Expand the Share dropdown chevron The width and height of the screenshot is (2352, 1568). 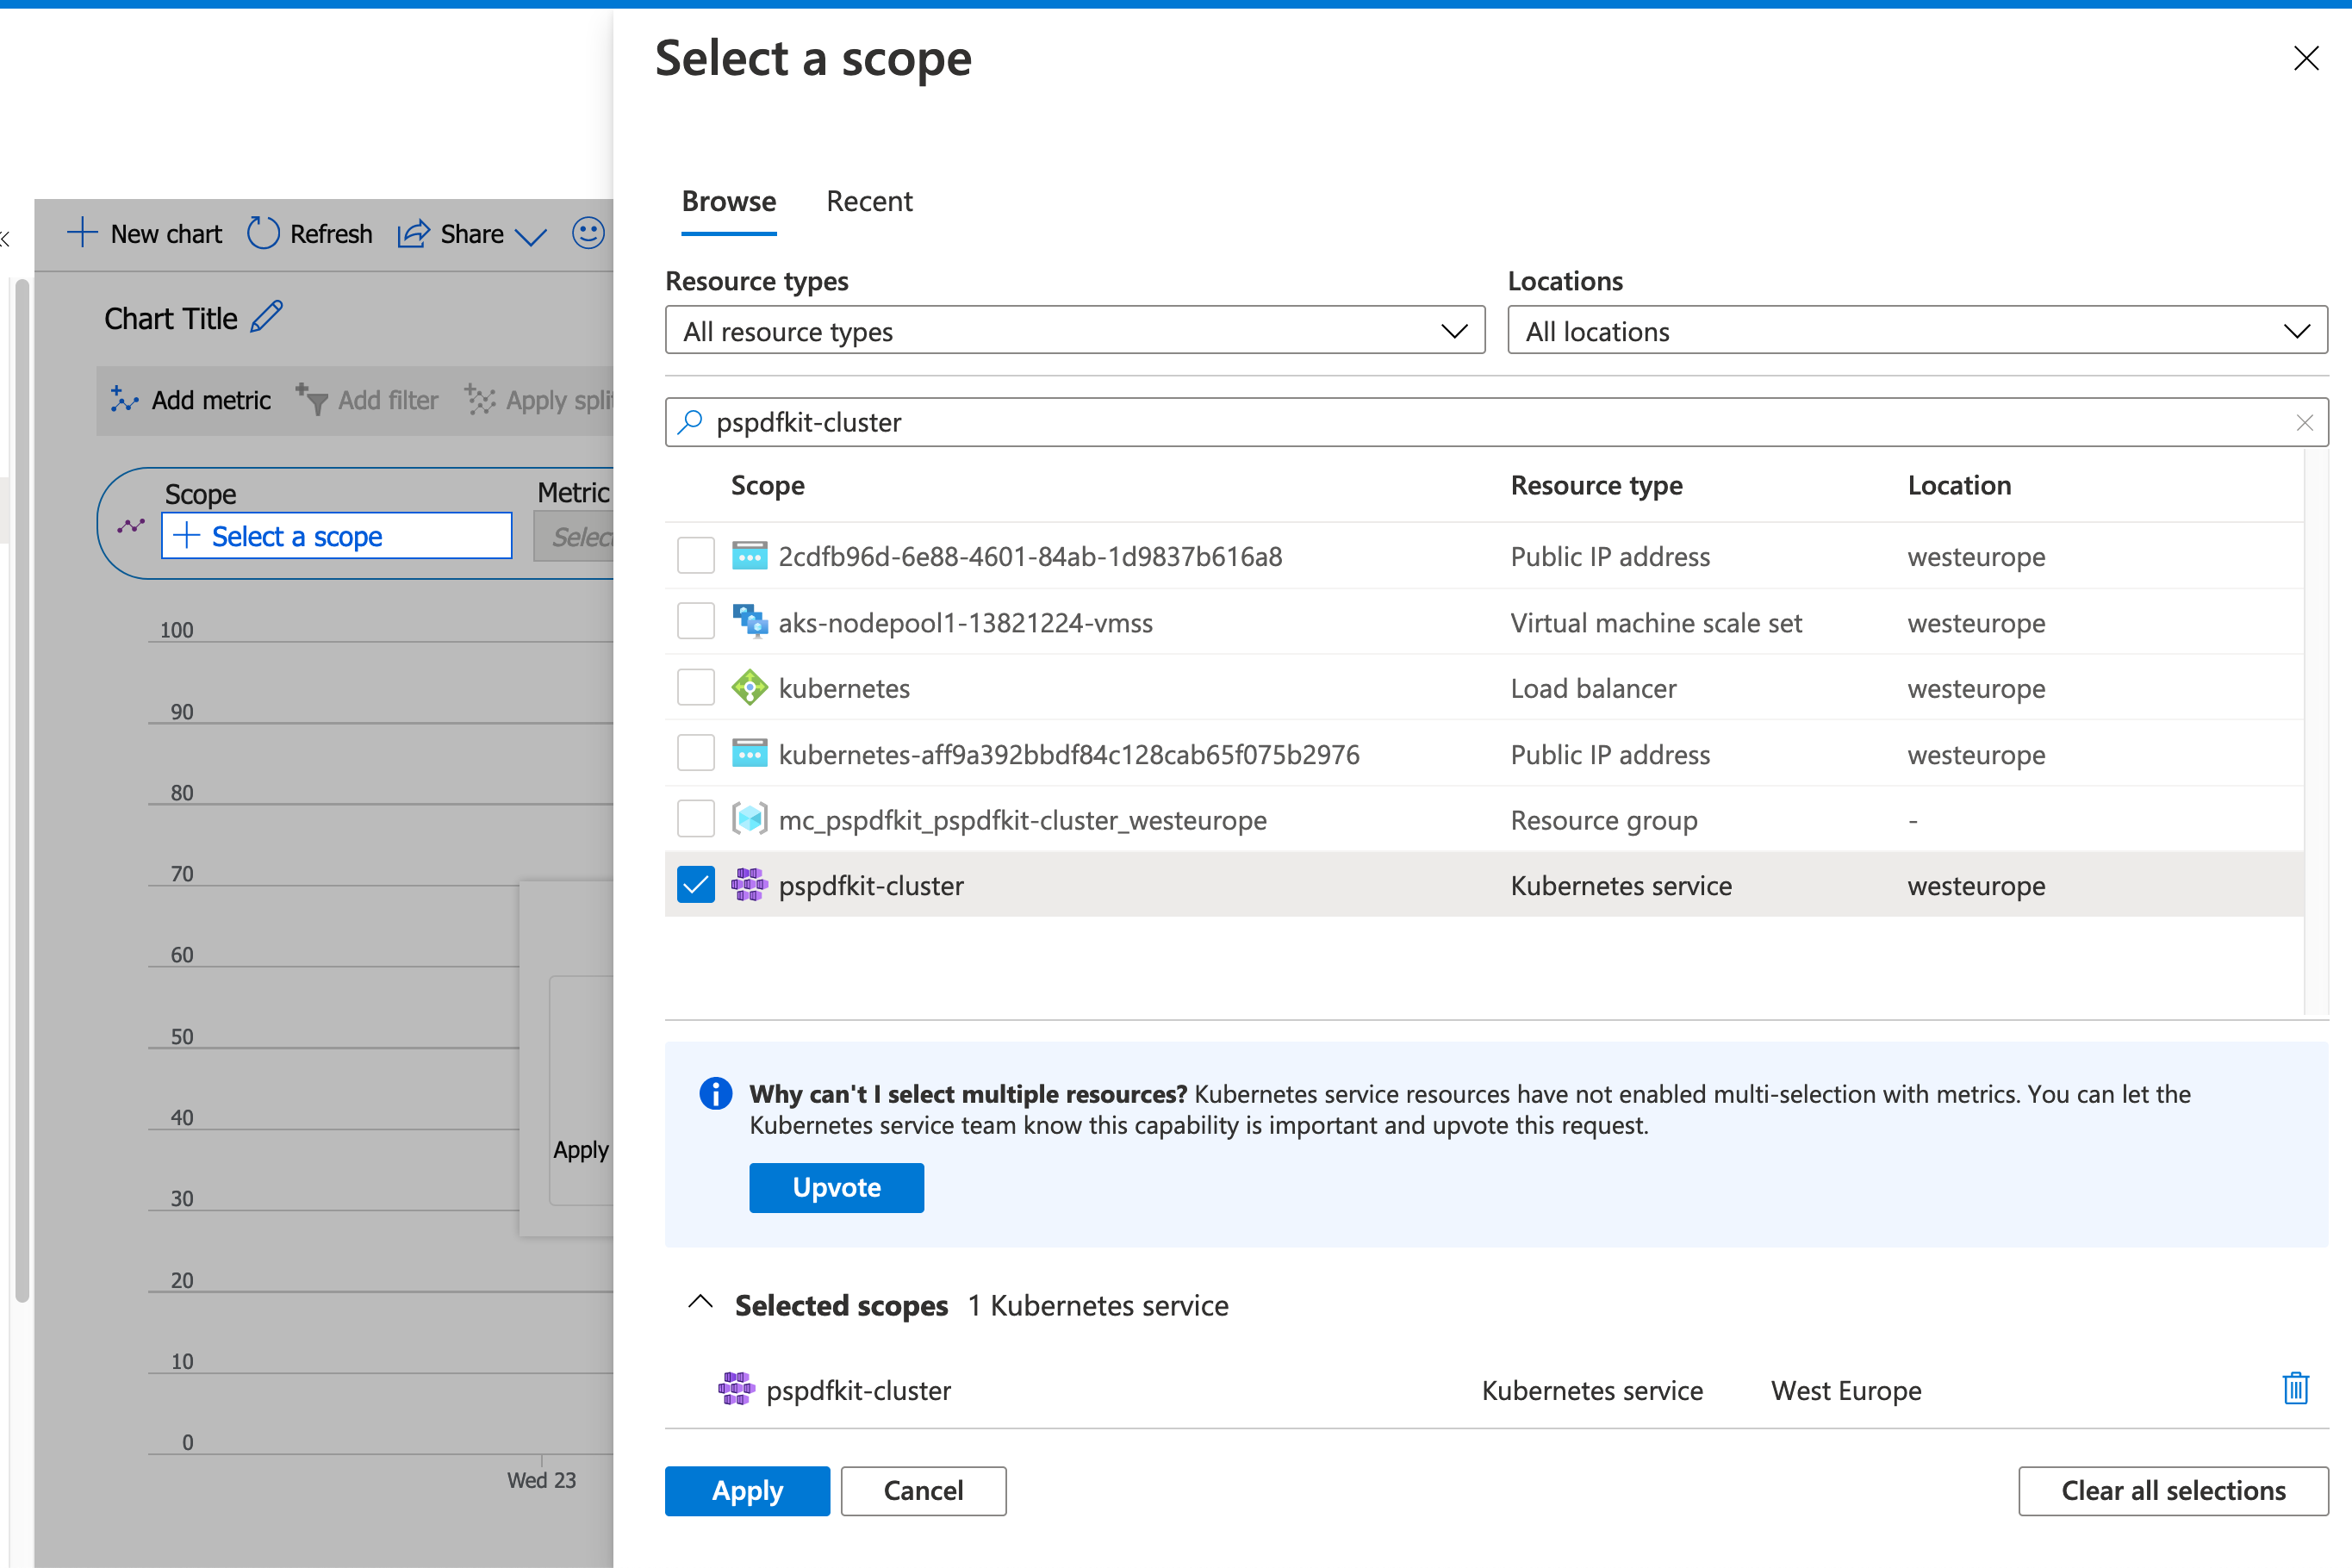(x=530, y=237)
